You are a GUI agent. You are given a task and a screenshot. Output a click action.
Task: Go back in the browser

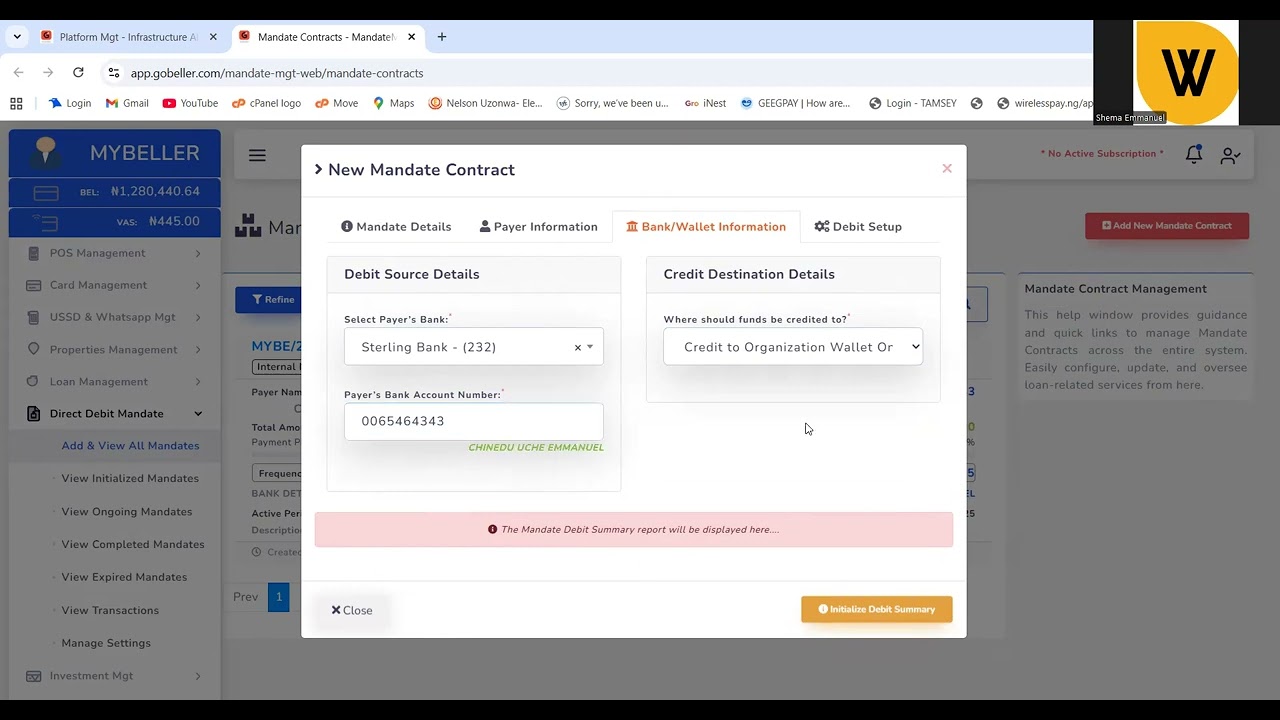pyautogui.click(x=18, y=73)
